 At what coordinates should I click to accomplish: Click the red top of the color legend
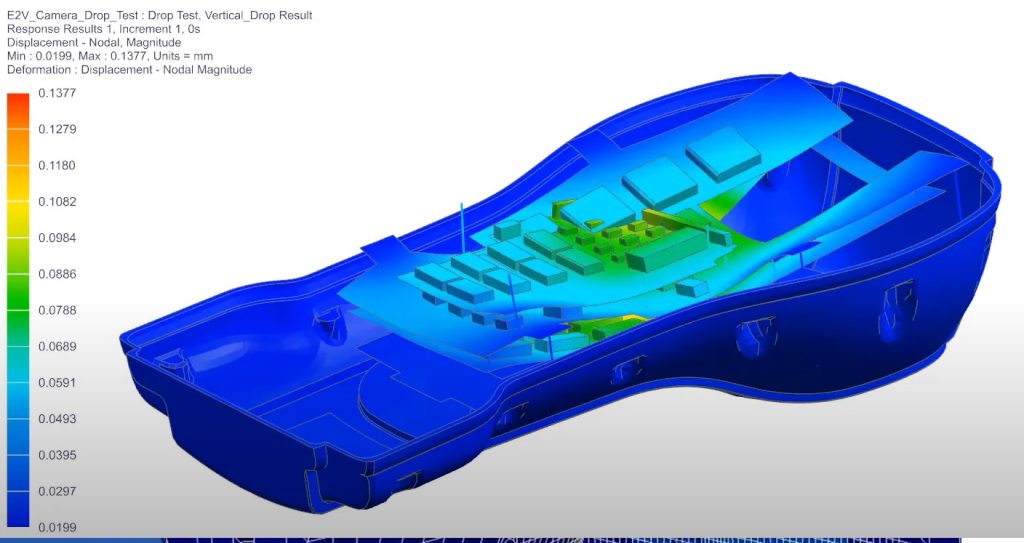click(x=18, y=101)
